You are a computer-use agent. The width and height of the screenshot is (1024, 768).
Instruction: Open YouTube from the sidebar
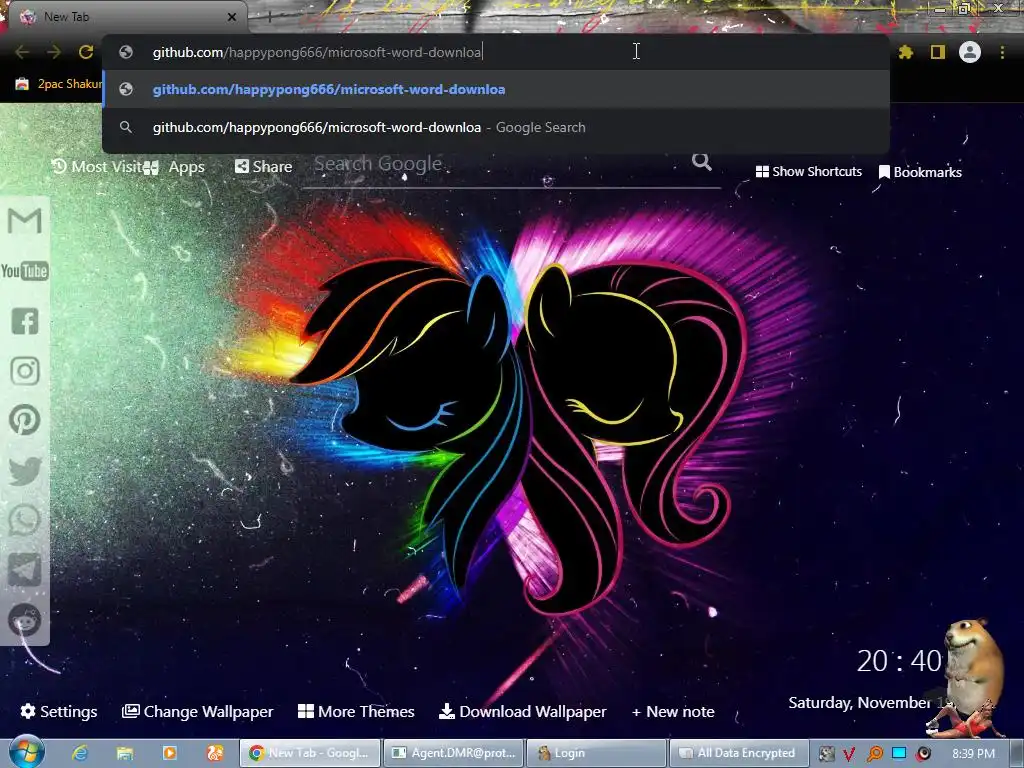[25, 271]
